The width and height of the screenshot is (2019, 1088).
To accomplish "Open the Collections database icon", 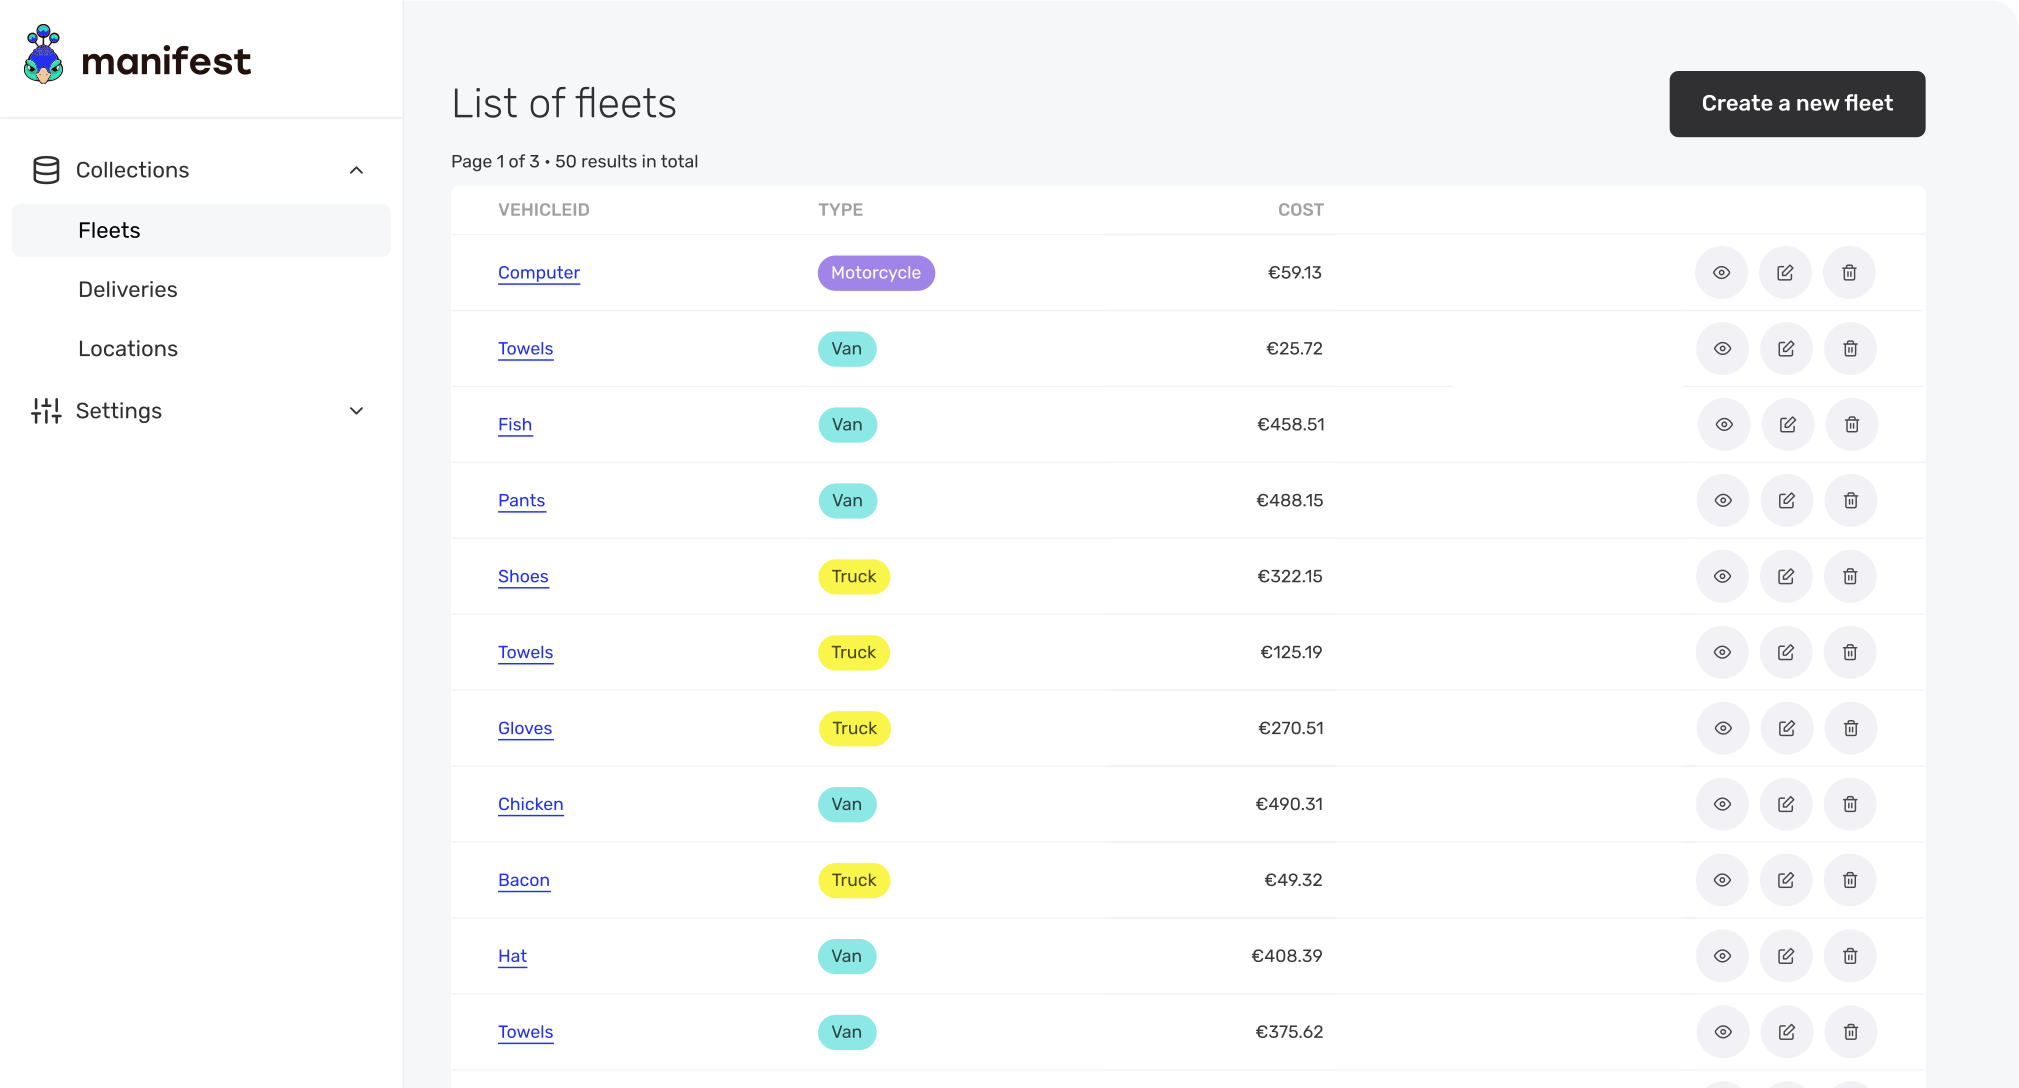I will coord(45,170).
